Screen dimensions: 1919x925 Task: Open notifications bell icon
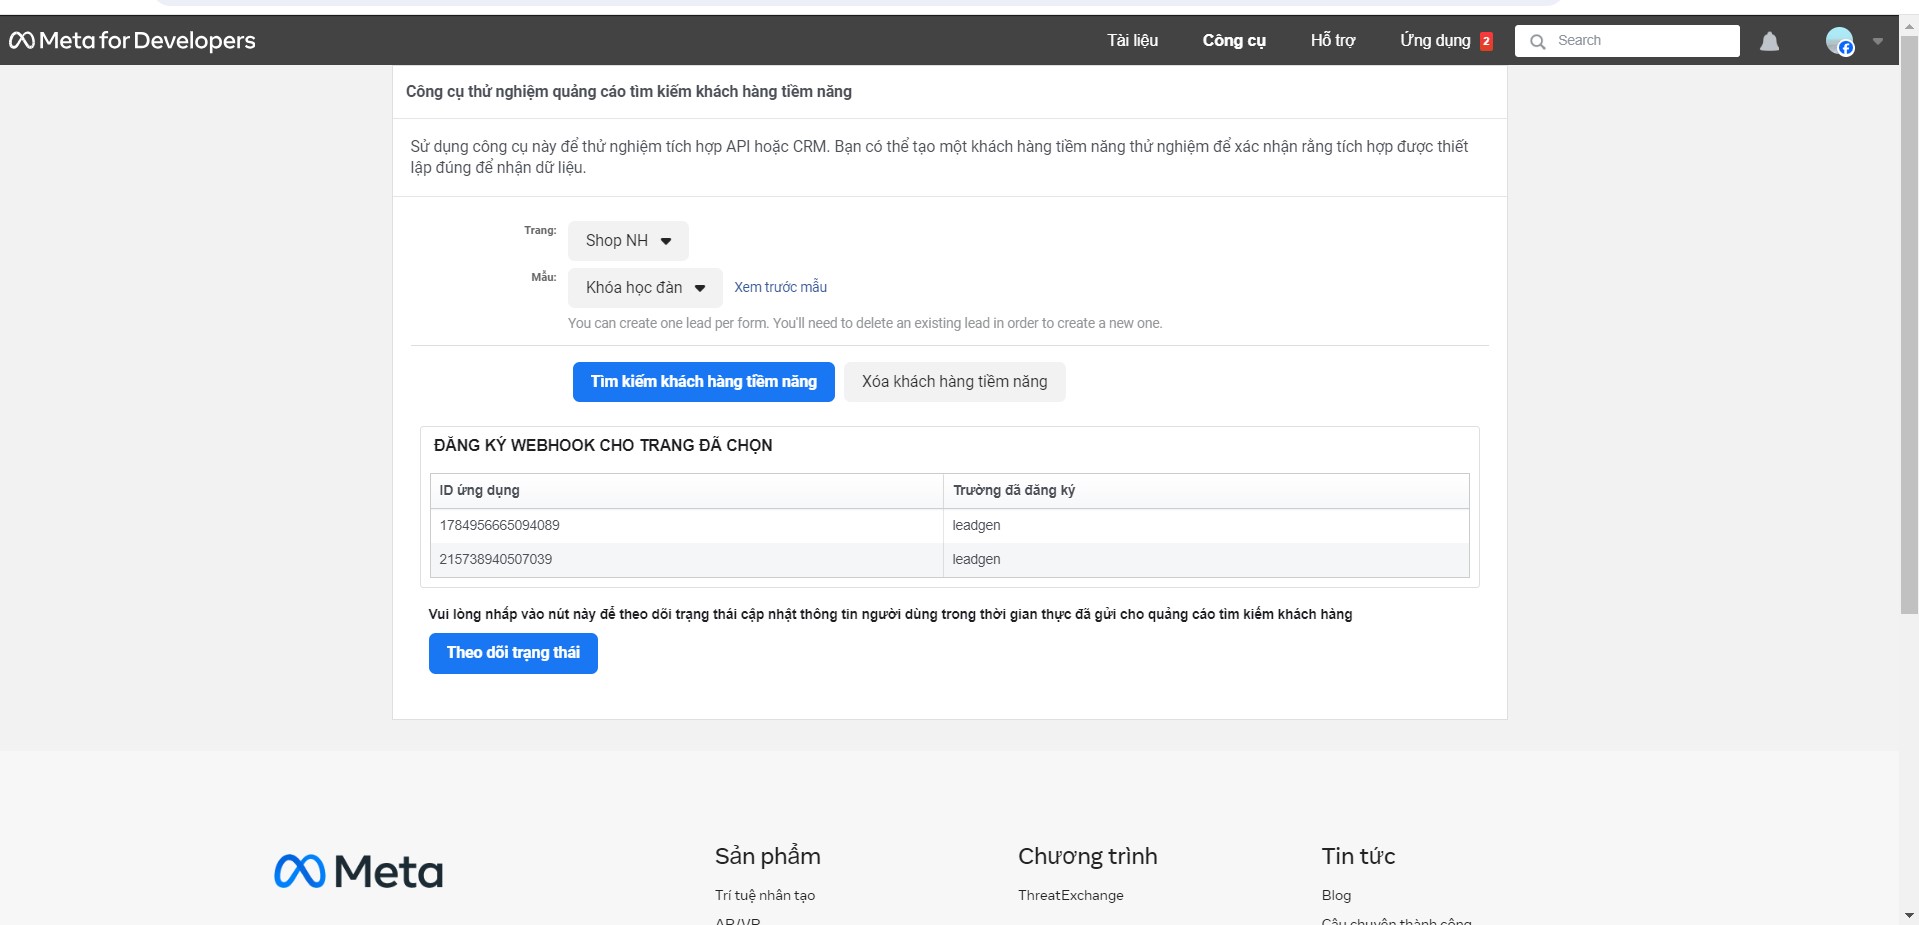coord(1769,41)
